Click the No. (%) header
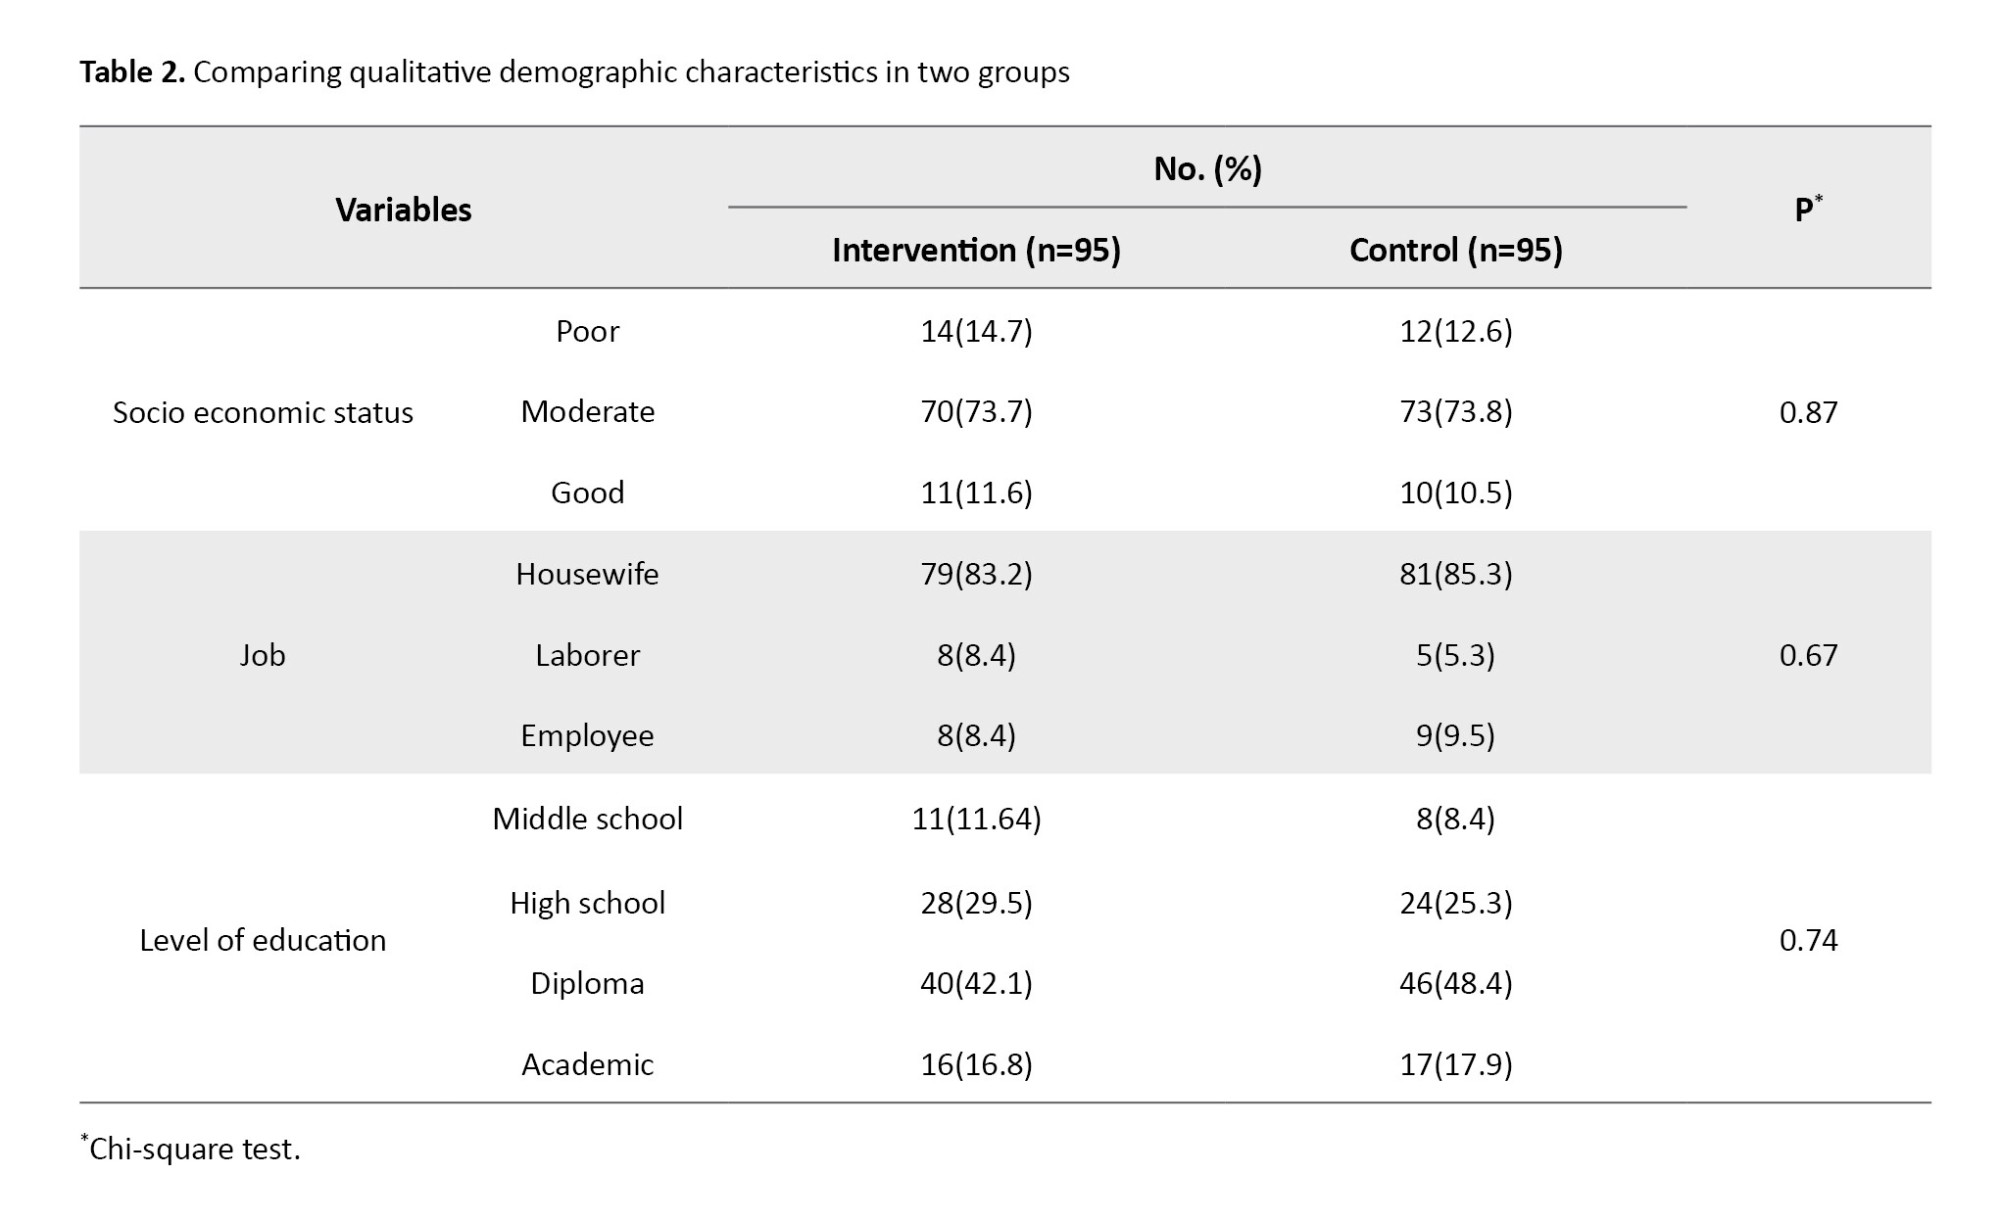 tap(1207, 169)
